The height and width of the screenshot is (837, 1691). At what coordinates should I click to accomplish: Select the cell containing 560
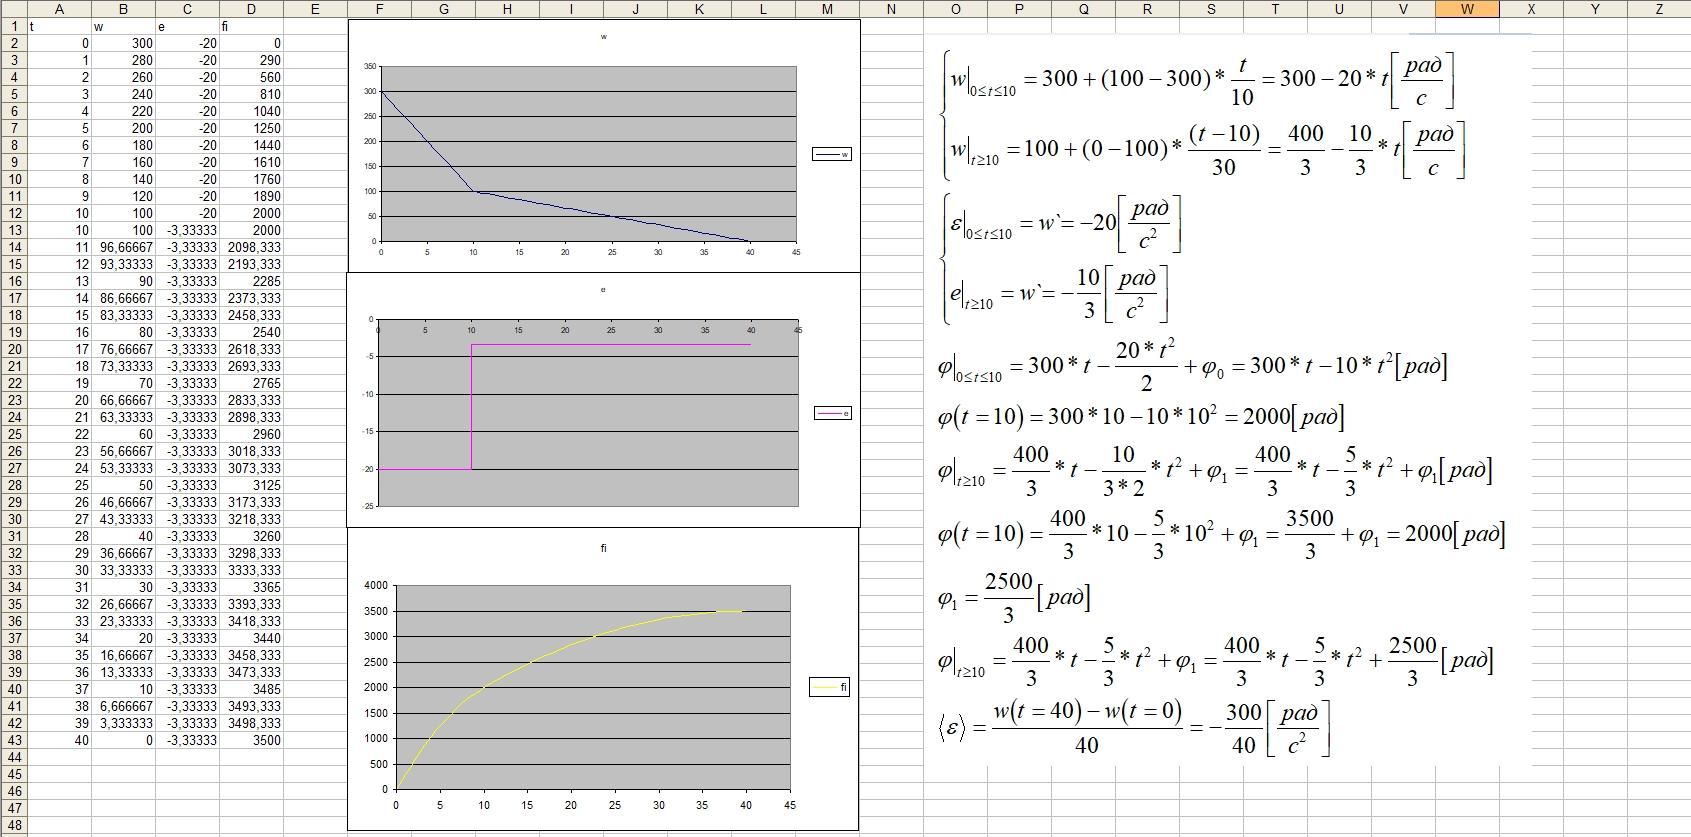point(251,77)
